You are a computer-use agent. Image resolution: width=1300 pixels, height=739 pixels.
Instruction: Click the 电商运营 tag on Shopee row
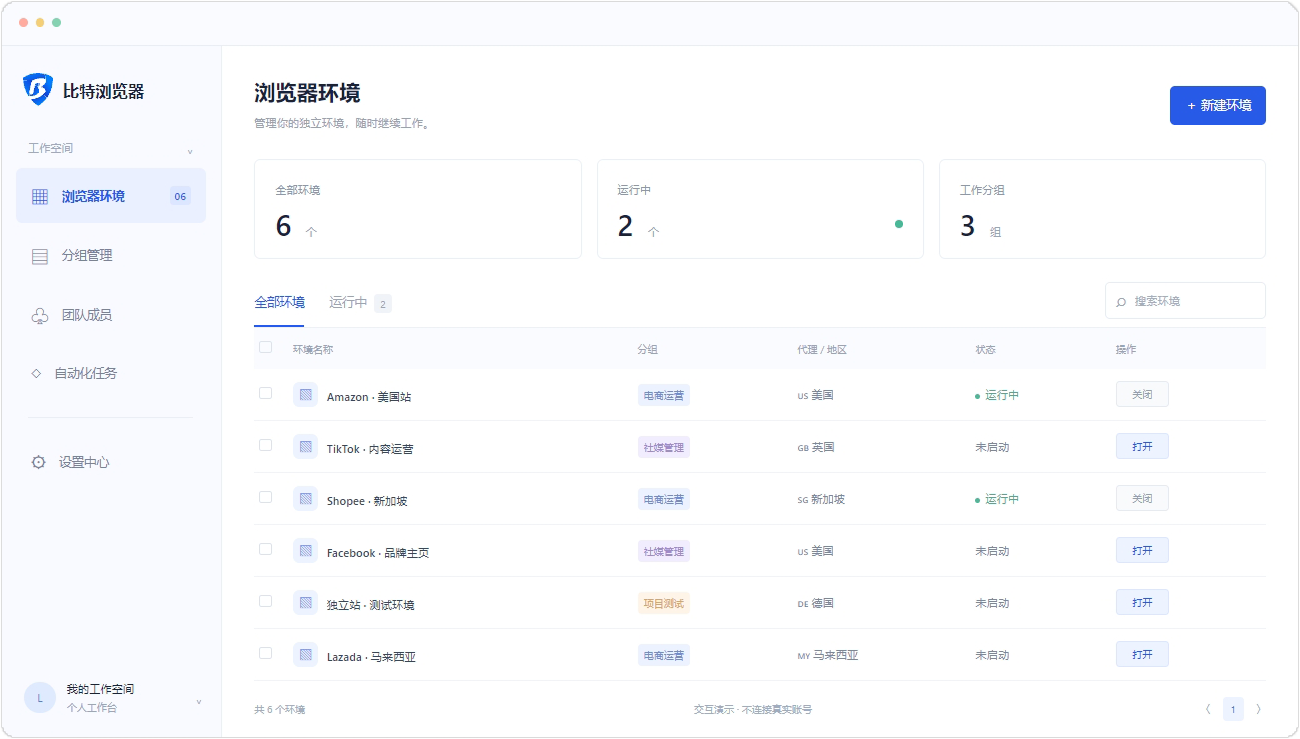coord(664,499)
